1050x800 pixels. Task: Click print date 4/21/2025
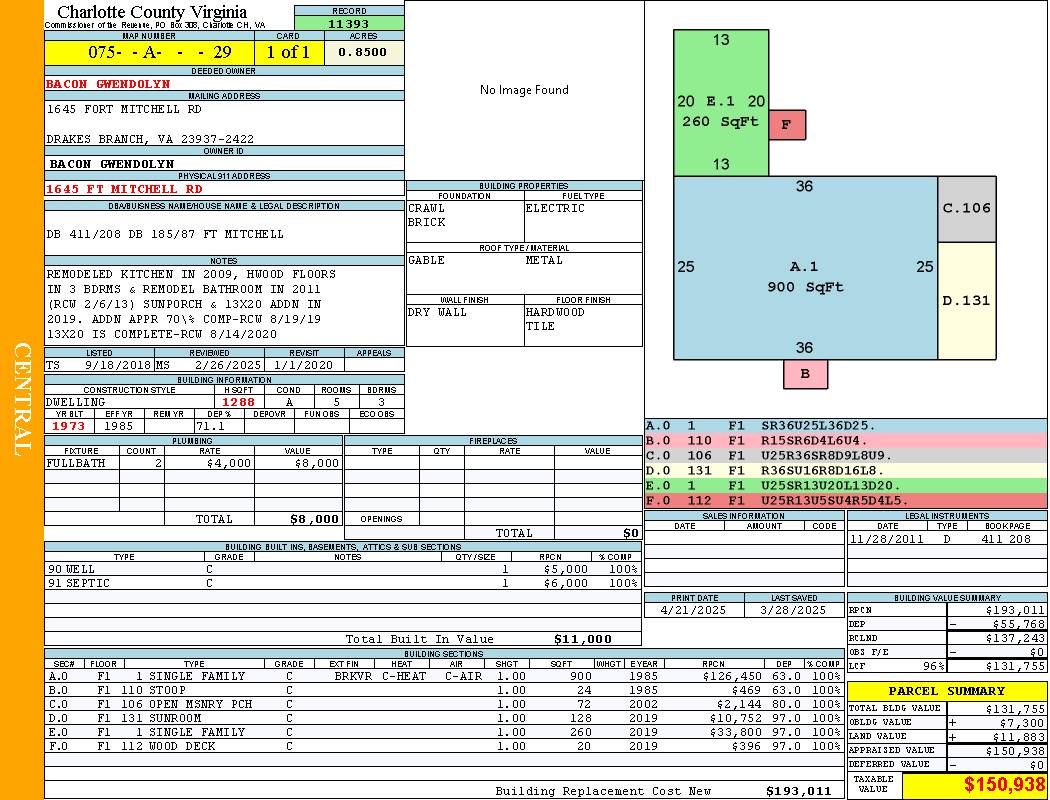693,611
